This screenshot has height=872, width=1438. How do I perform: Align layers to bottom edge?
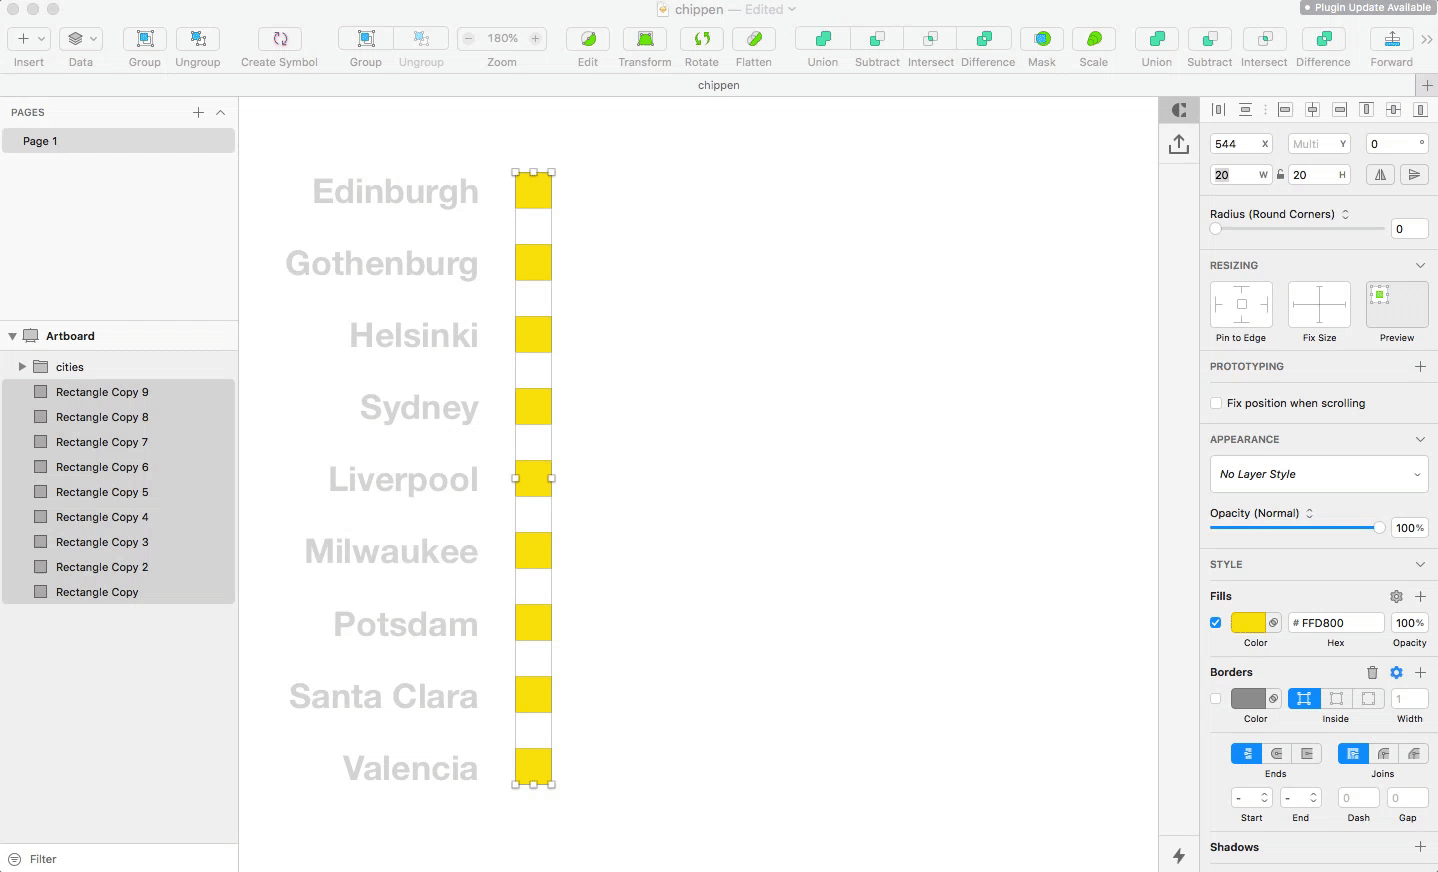[1420, 110]
